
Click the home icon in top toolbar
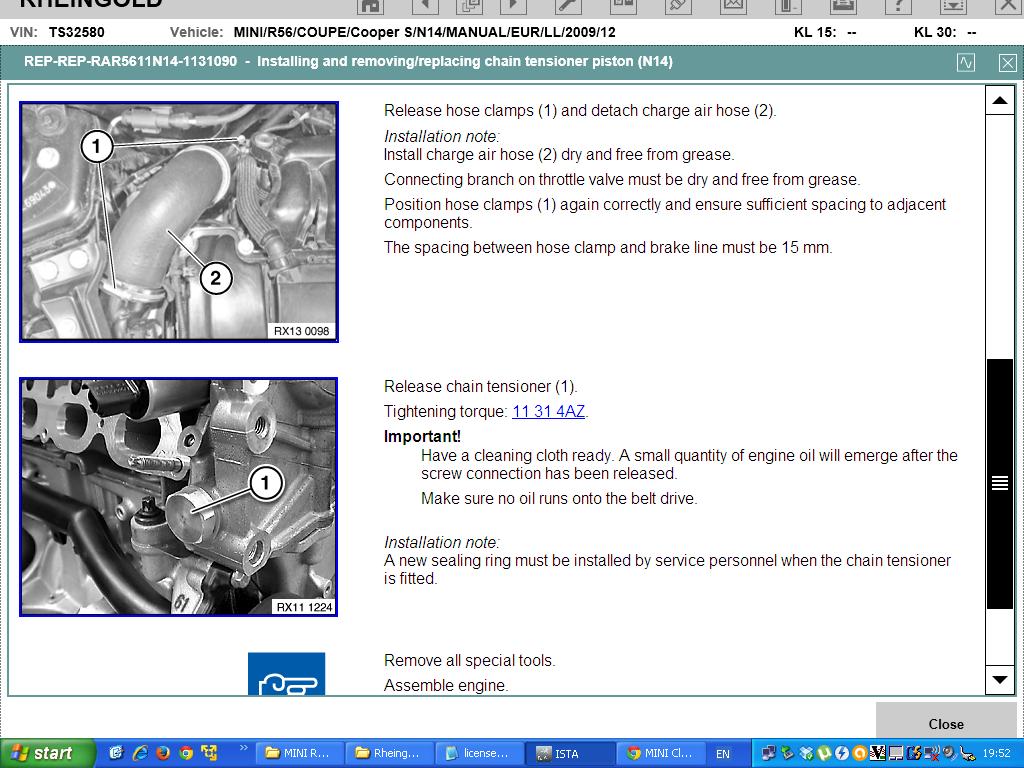(x=370, y=6)
